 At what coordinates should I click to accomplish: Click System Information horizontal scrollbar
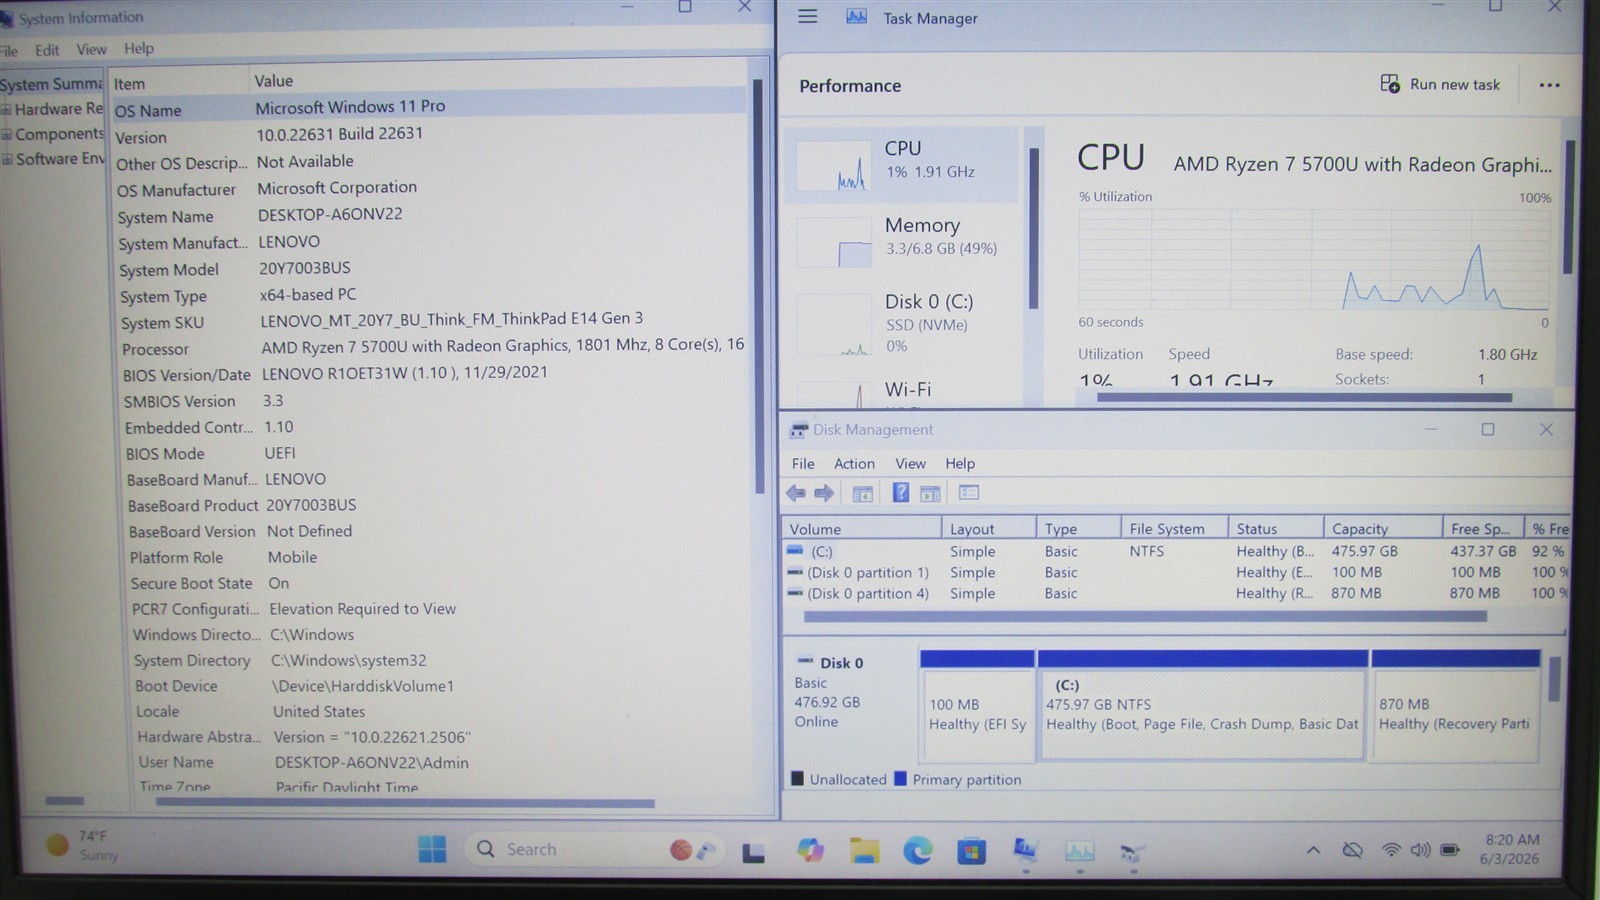click(405, 803)
